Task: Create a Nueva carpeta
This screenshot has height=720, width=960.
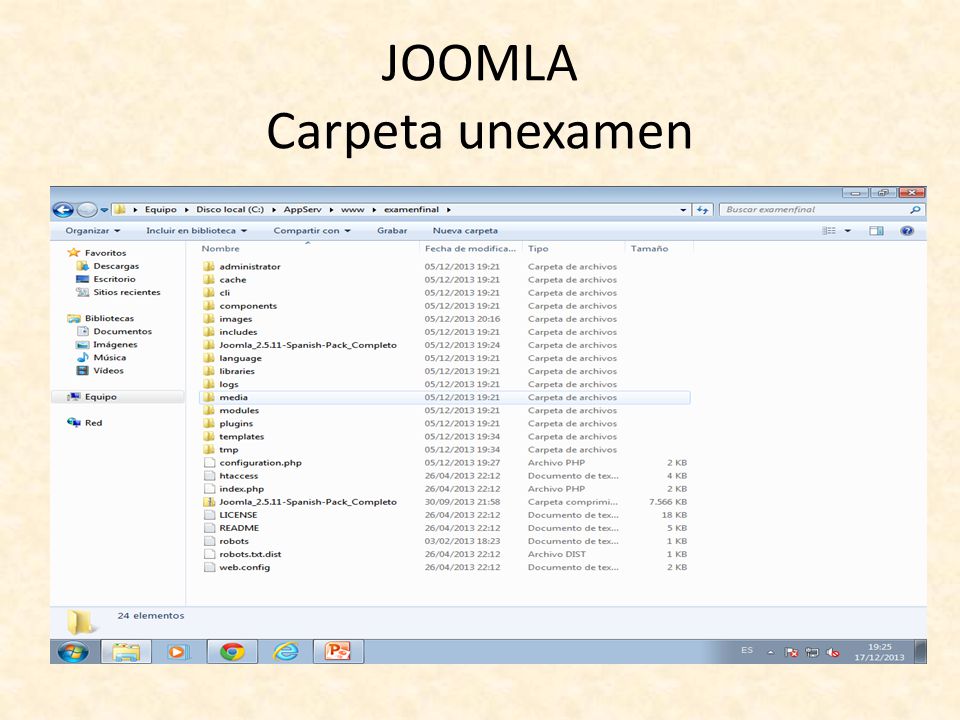Action: pyautogui.click(x=465, y=231)
